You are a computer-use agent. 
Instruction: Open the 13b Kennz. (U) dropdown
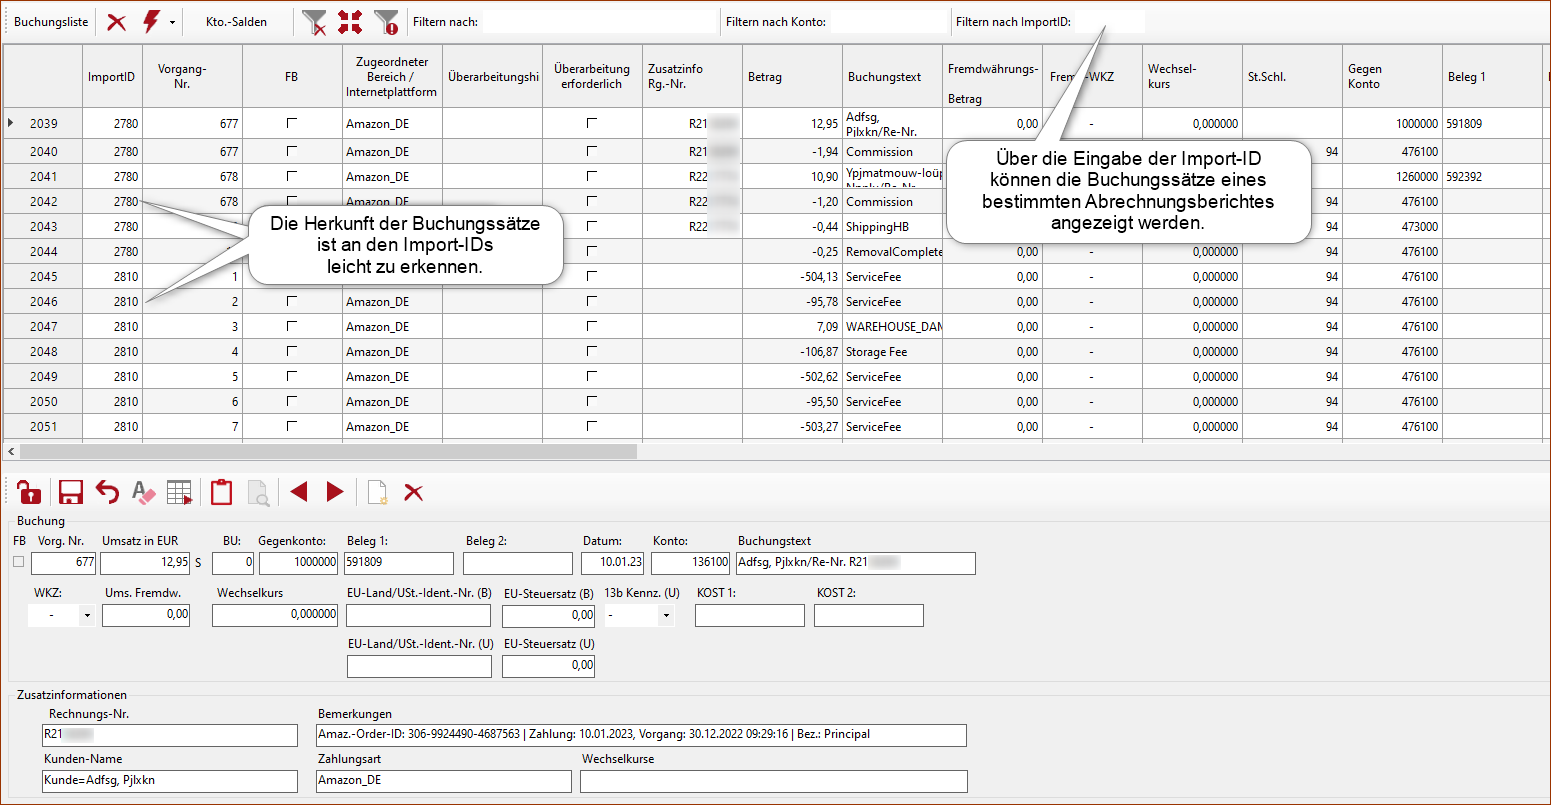click(x=666, y=616)
